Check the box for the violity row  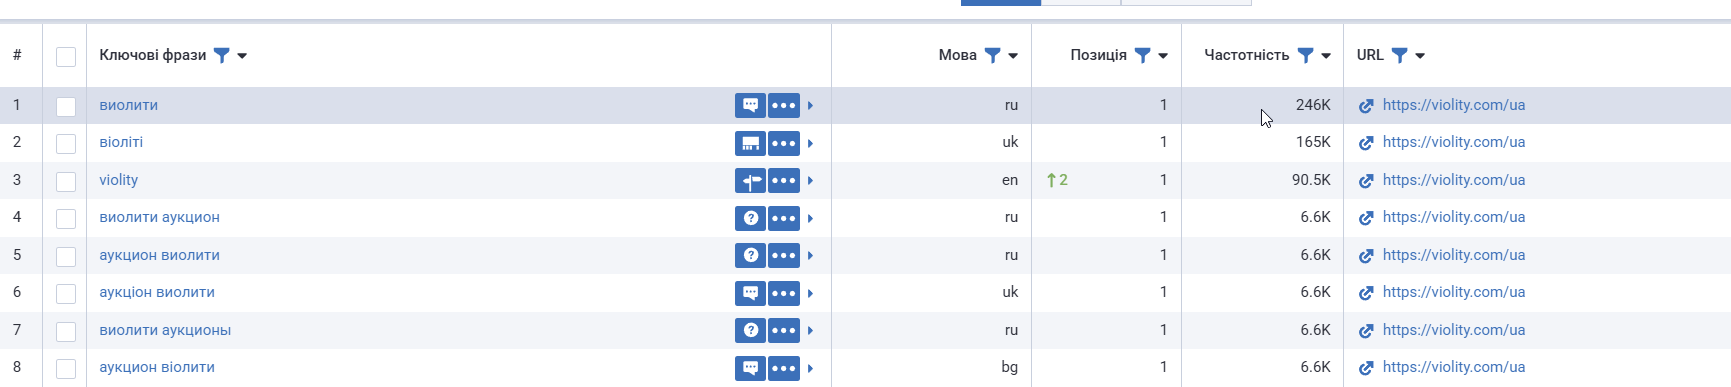pyautogui.click(x=66, y=181)
